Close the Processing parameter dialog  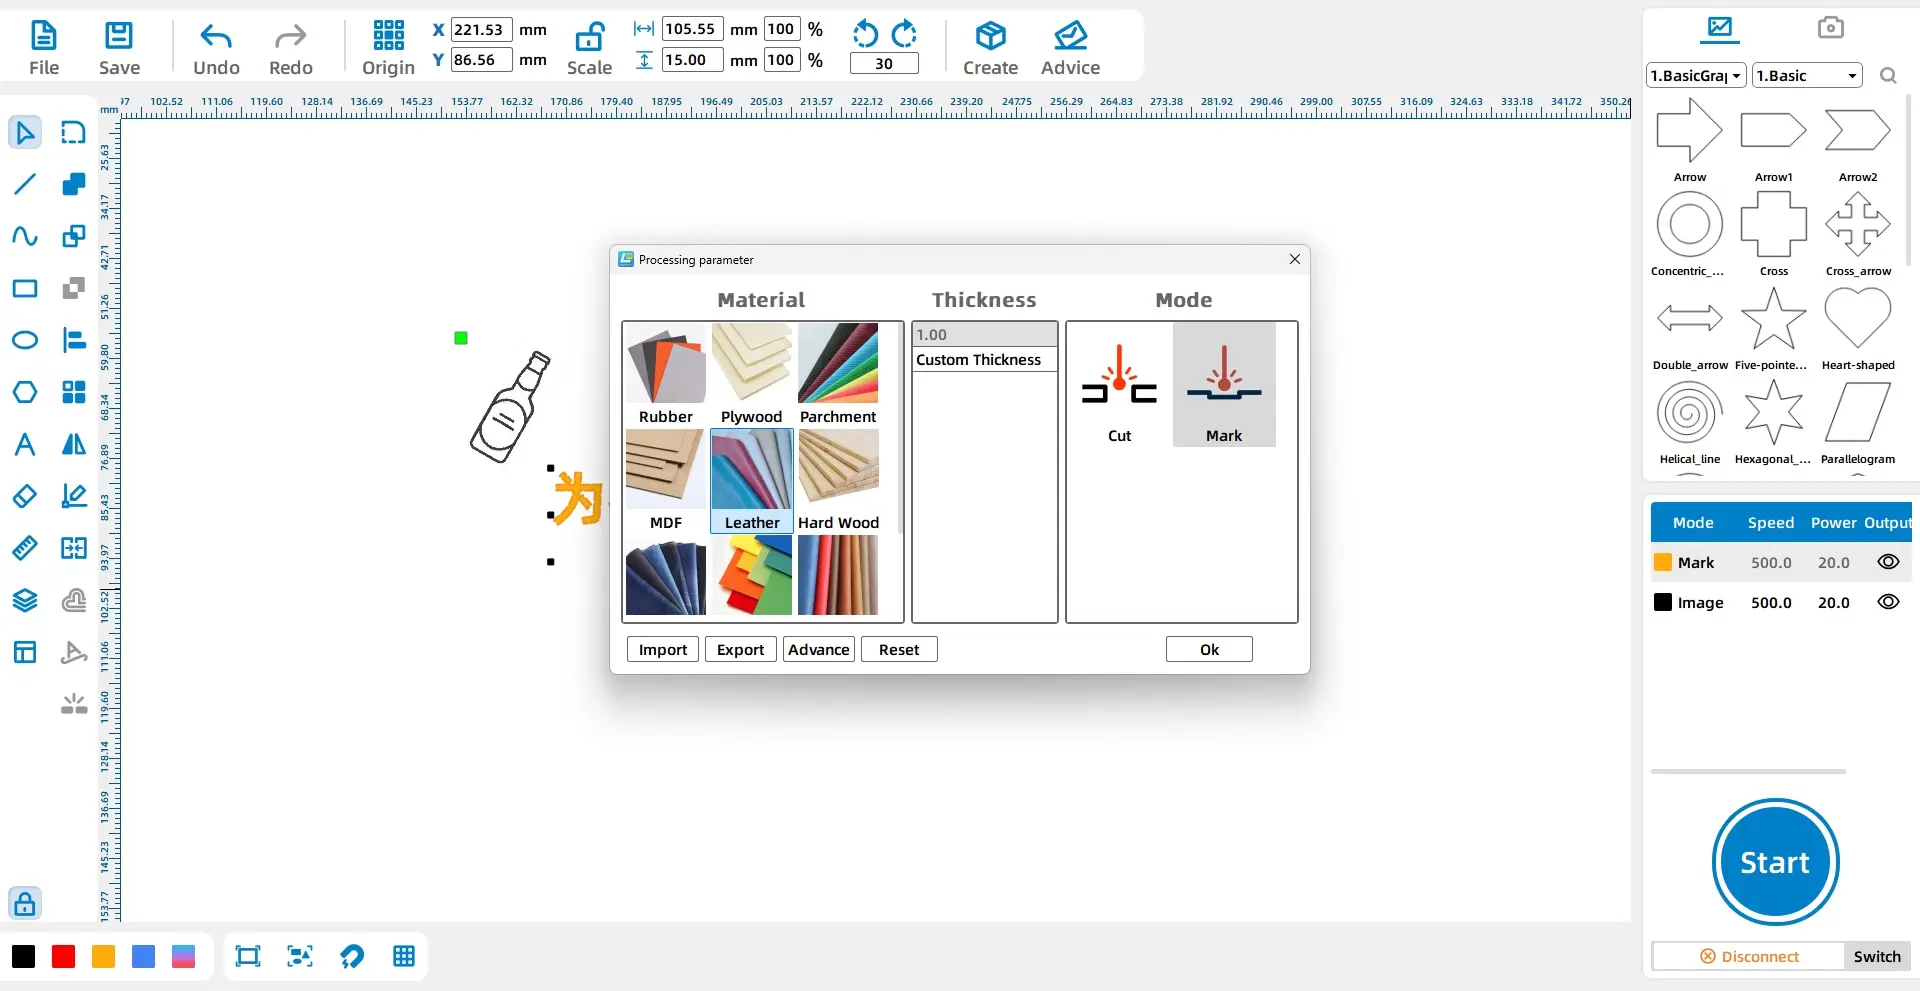[1295, 259]
